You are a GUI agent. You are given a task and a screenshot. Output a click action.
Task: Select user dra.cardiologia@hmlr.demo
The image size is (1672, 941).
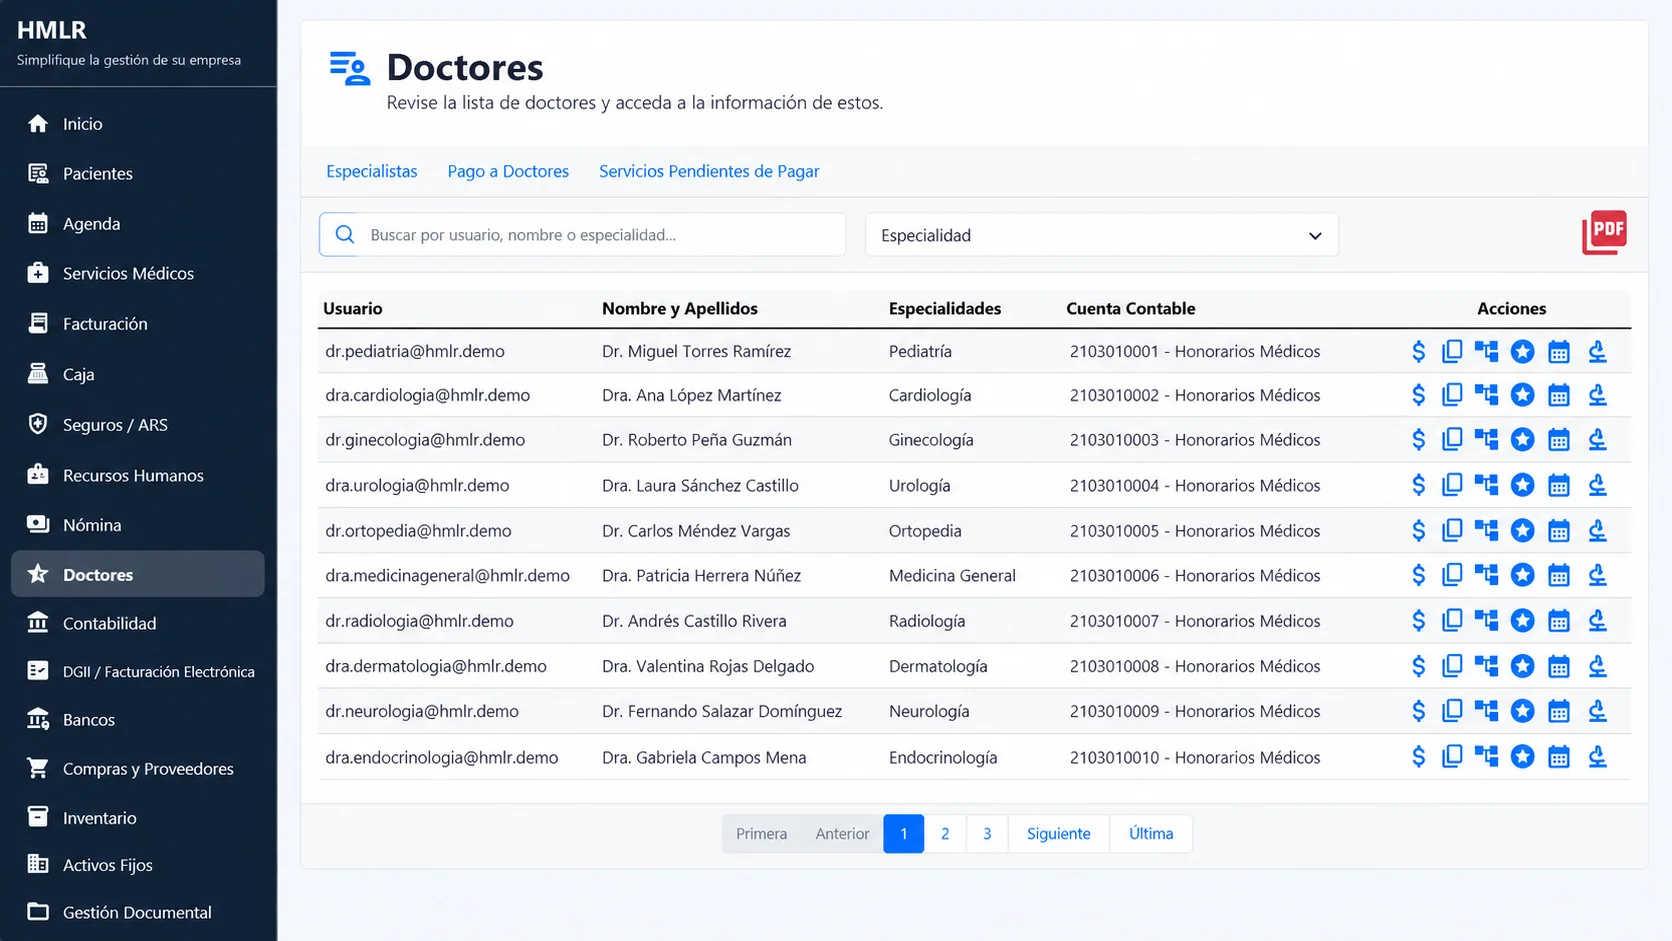click(x=428, y=395)
